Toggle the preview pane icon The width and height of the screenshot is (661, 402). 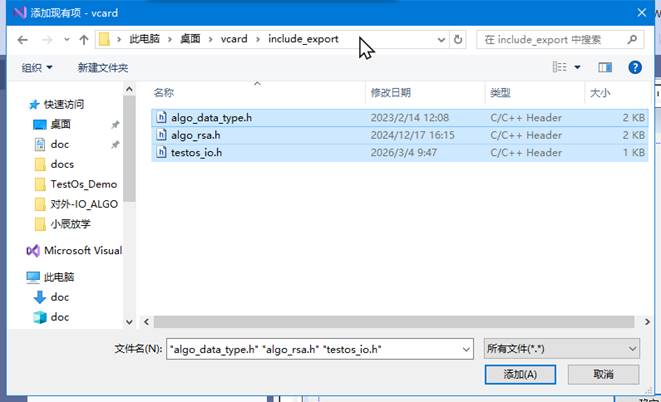pyautogui.click(x=605, y=68)
